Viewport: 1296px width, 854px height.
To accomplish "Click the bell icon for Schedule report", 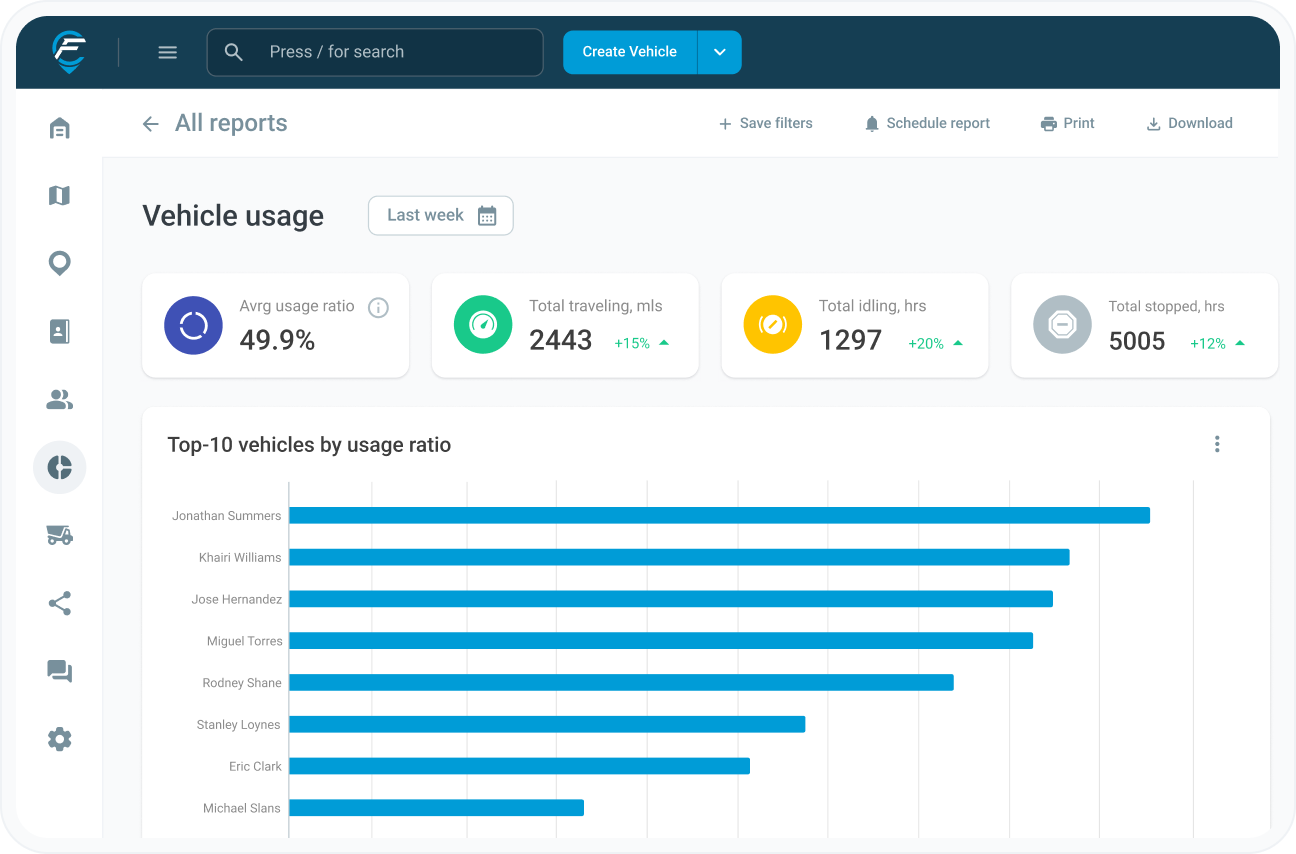I will coord(872,124).
